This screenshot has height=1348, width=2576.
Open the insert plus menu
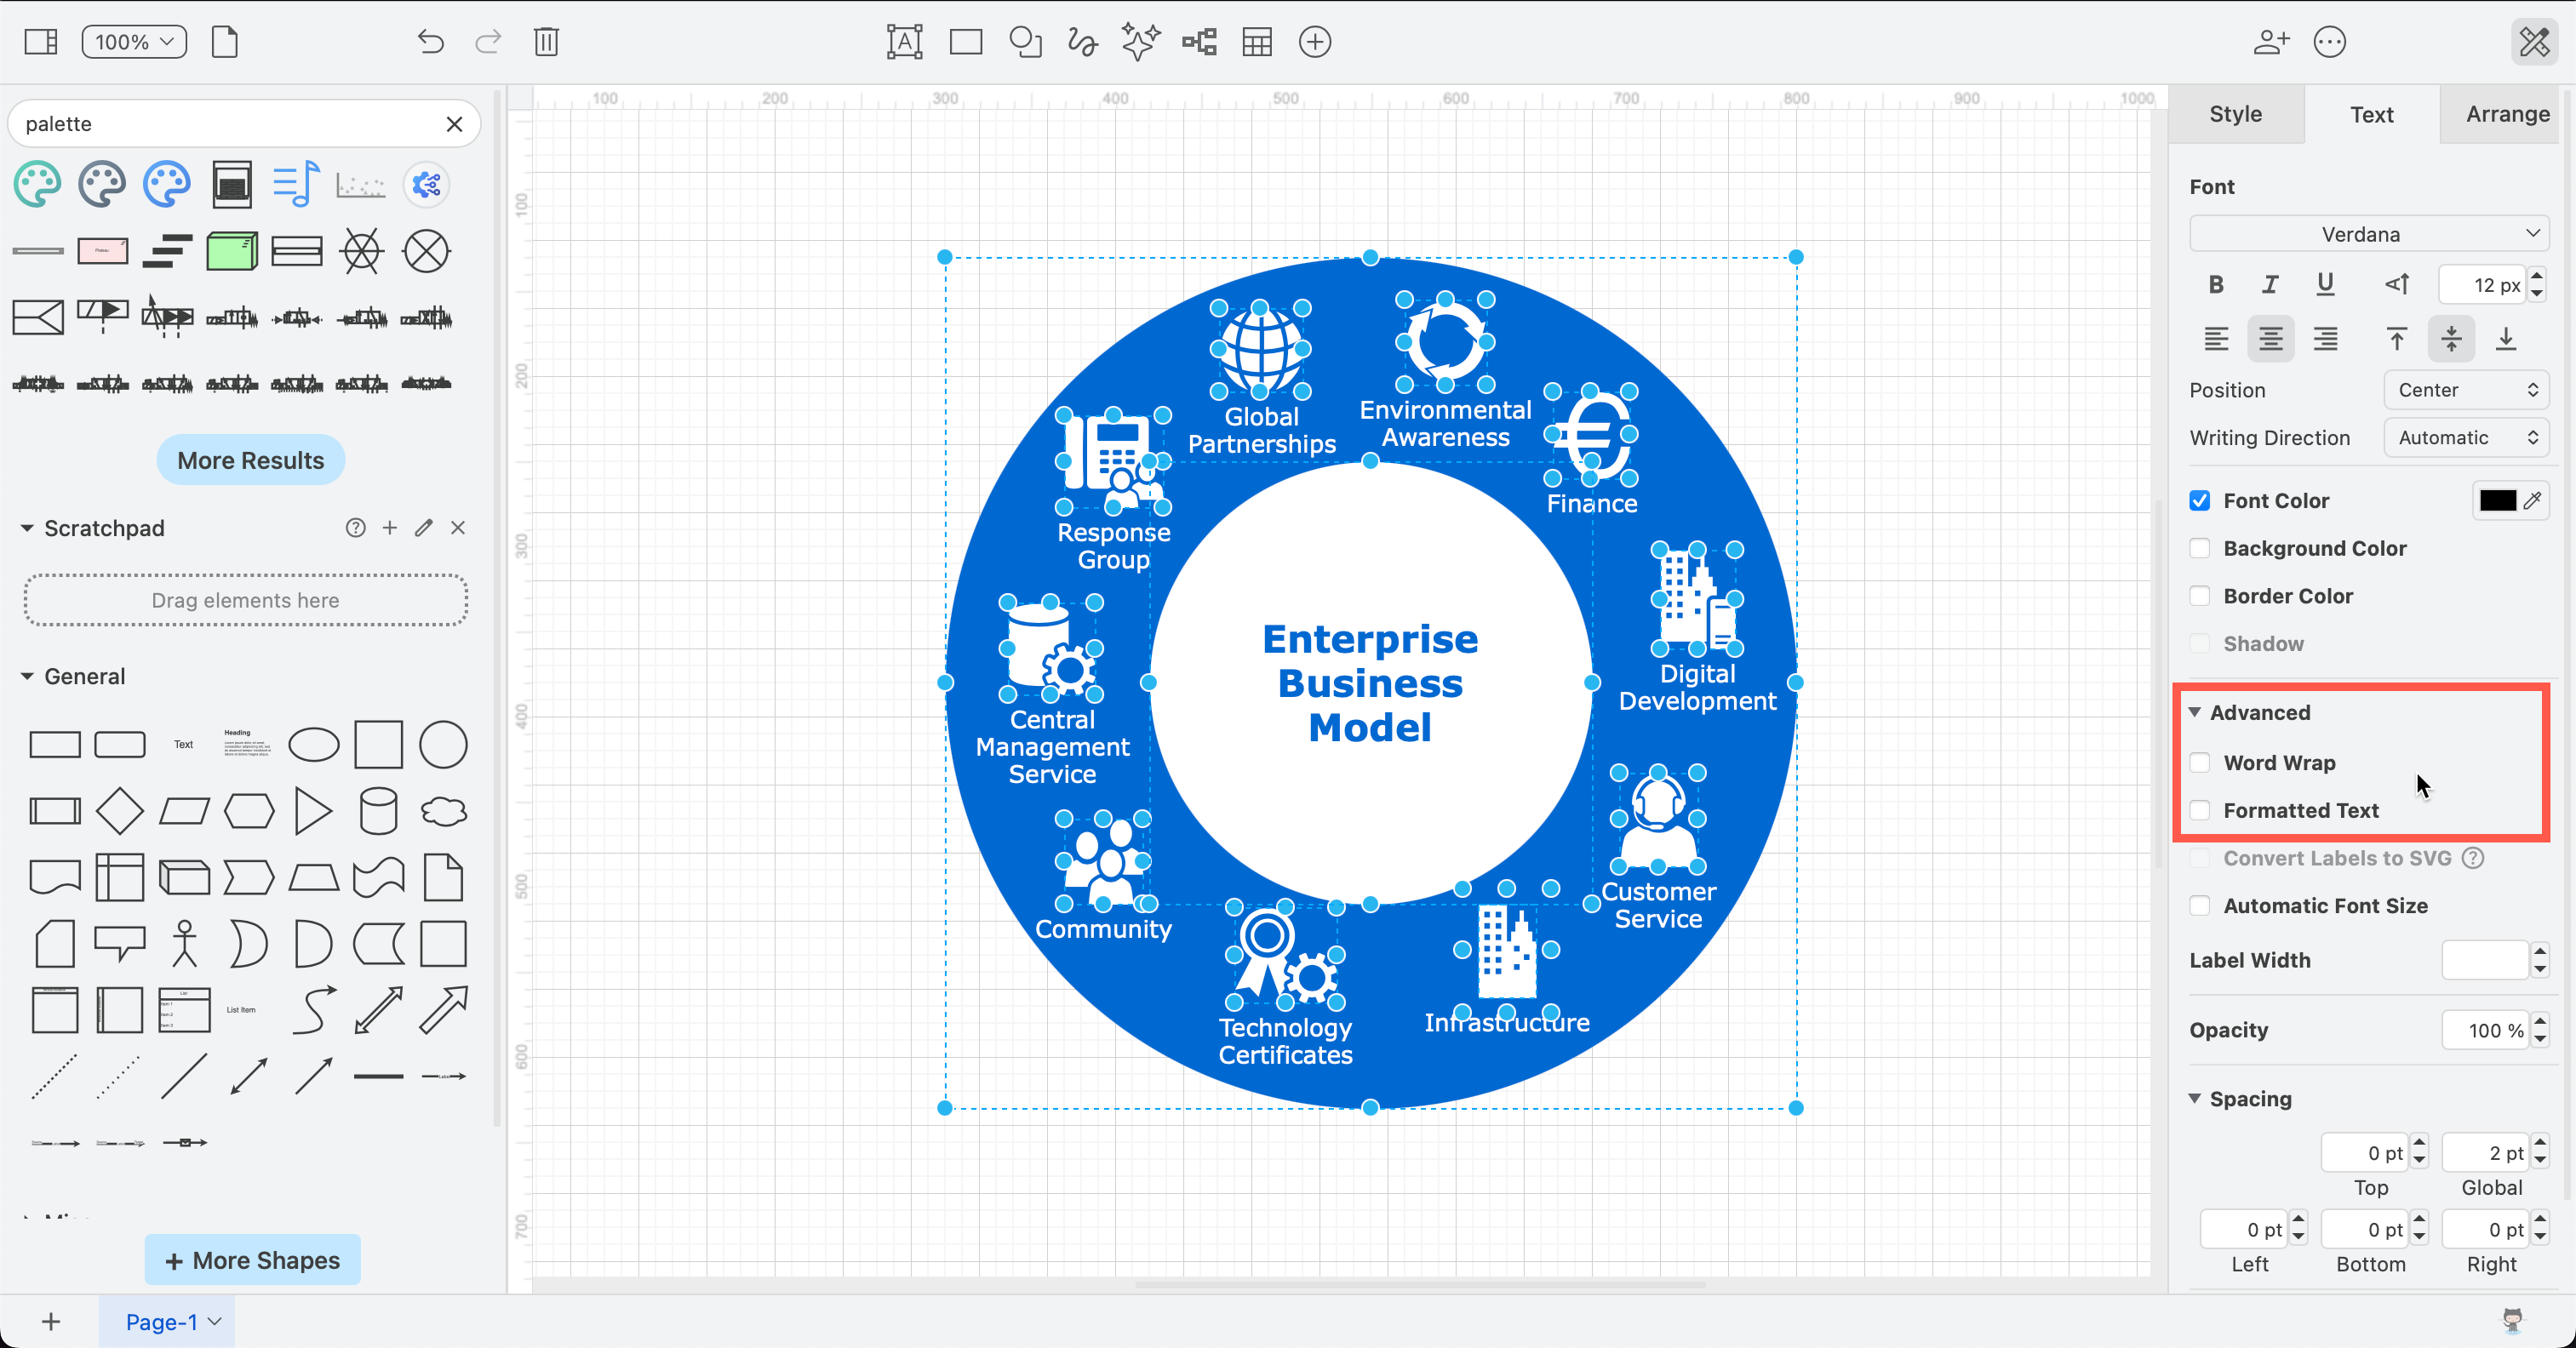pyautogui.click(x=1315, y=42)
